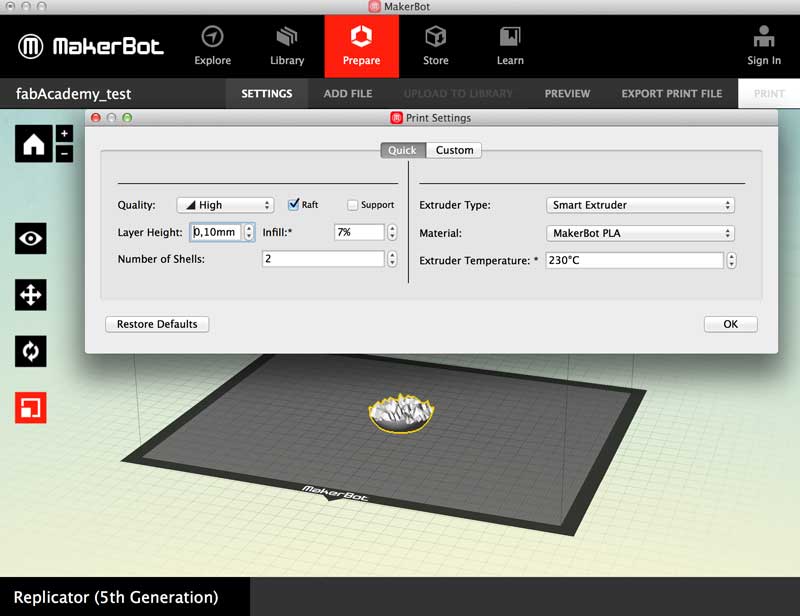Adjust the Infill stepper arrows
800x616 pixels.
pos(392,232)
